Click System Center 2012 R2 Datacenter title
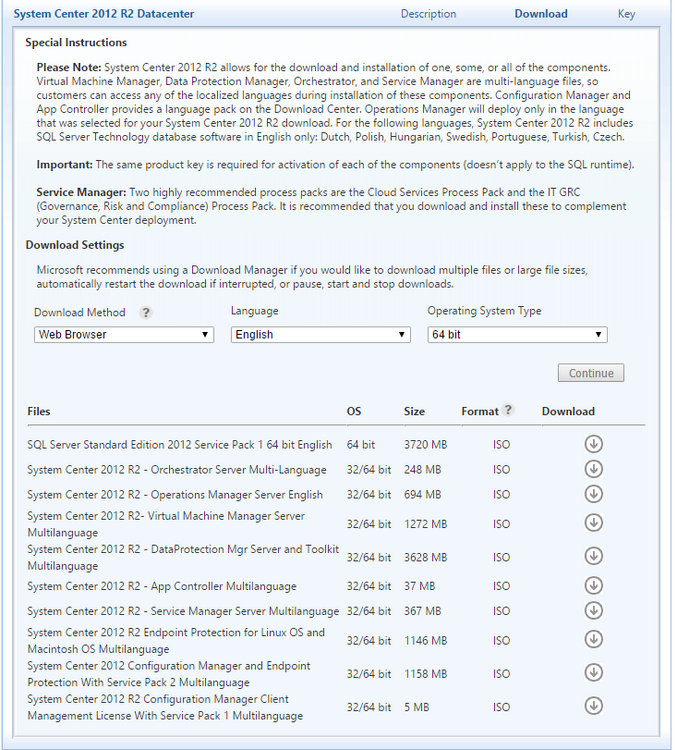677x750 pixels. tap(104, 14)
